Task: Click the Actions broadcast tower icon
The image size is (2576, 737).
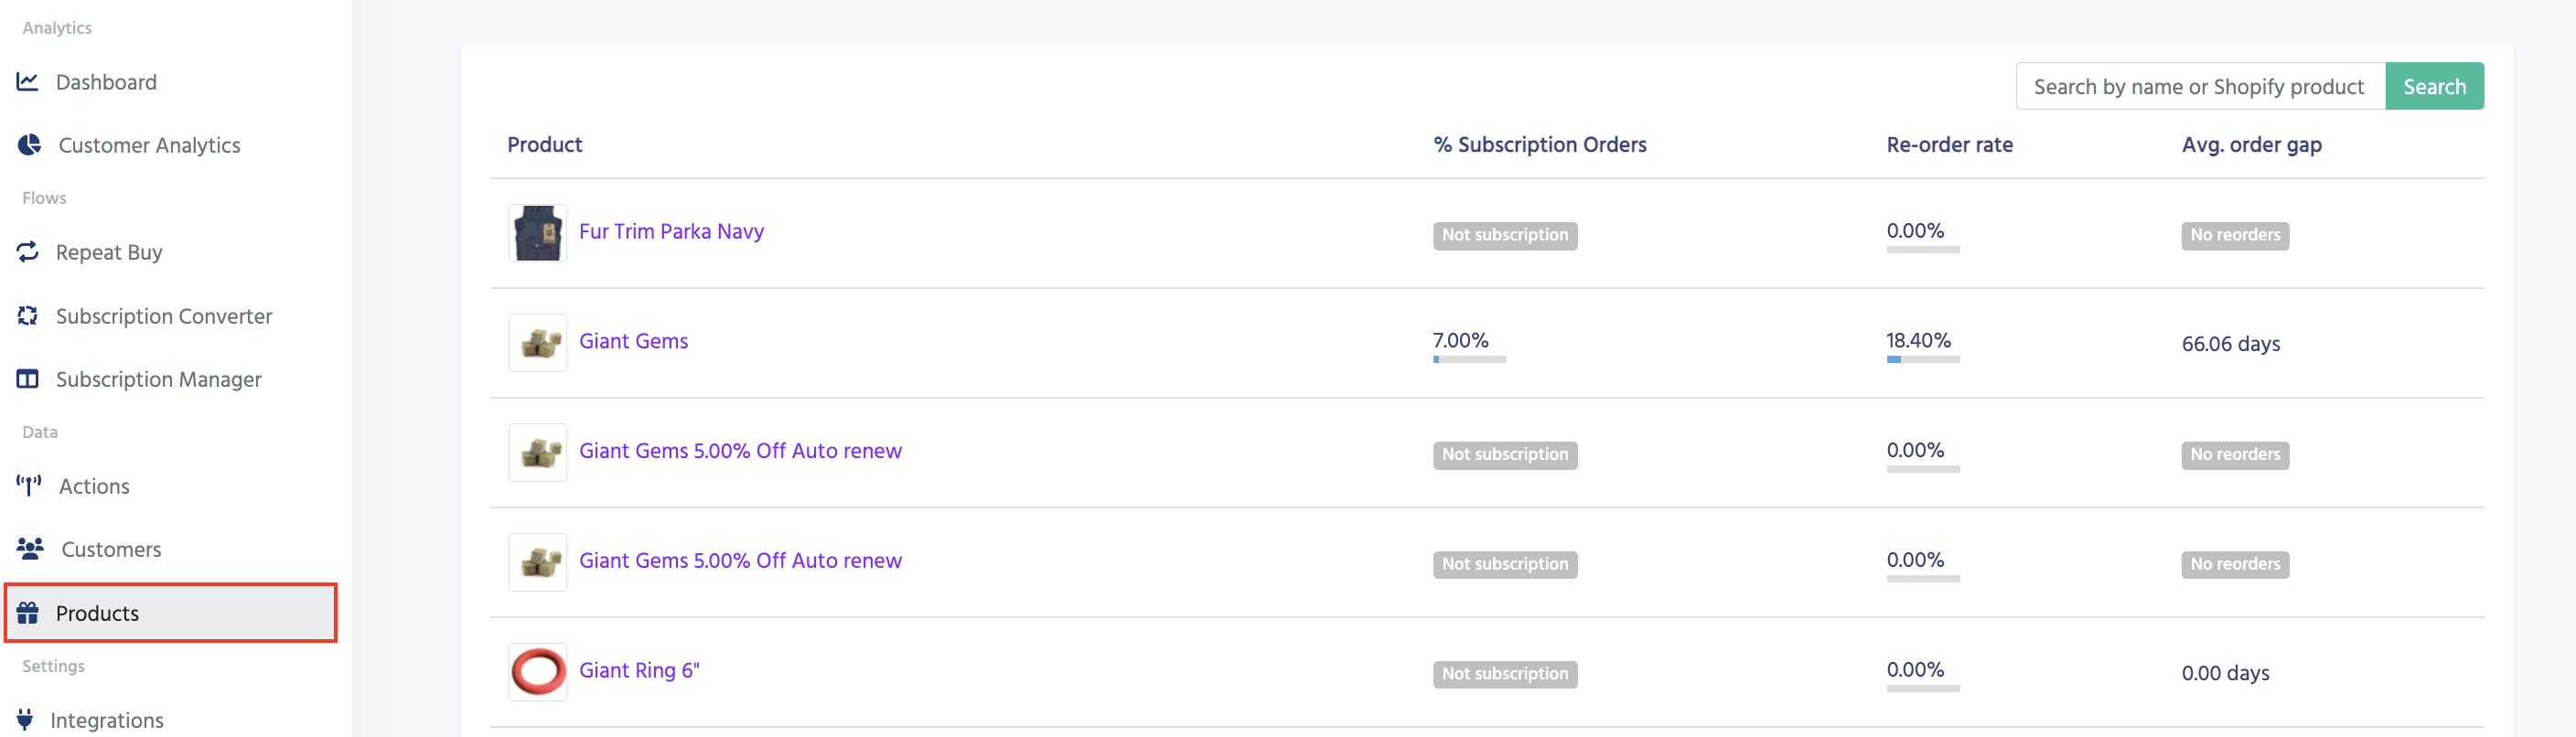Action: [x=29, y=486]
